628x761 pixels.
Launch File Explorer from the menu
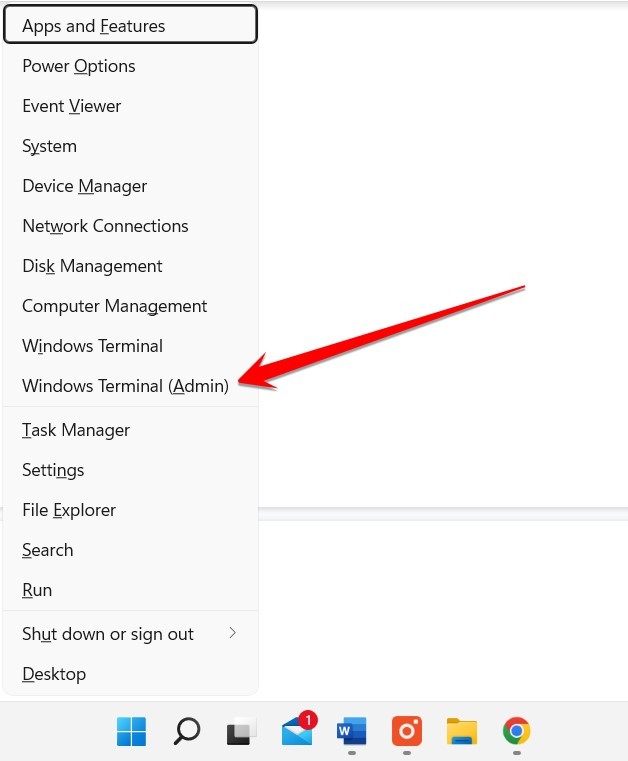130,510
